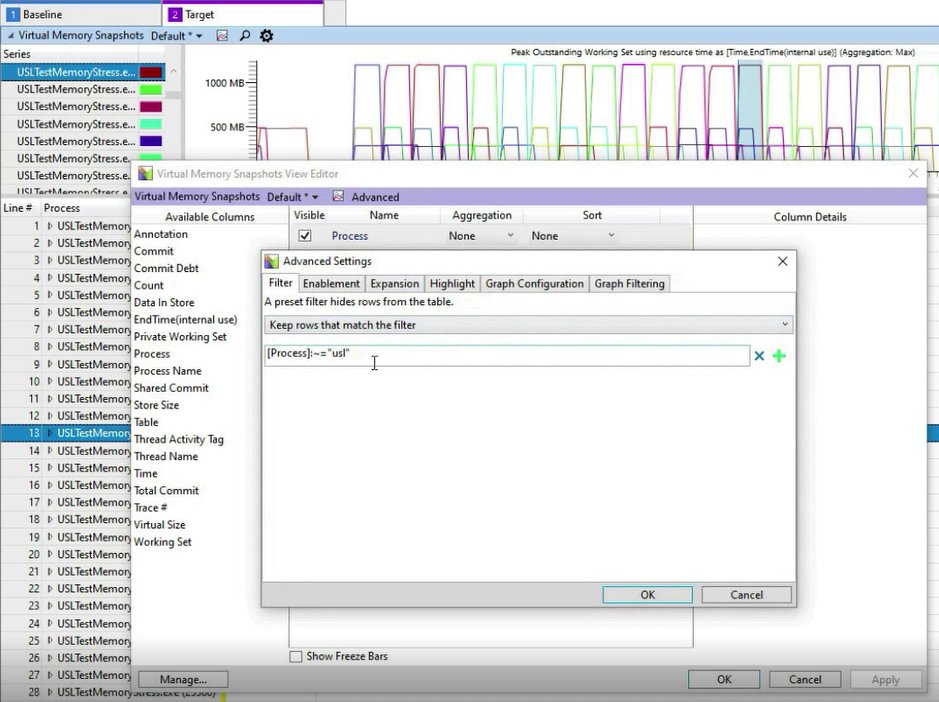Select Virtual Size in Available Columns
The width and height of the screenshot is (939, 702).
pos(159,525)
